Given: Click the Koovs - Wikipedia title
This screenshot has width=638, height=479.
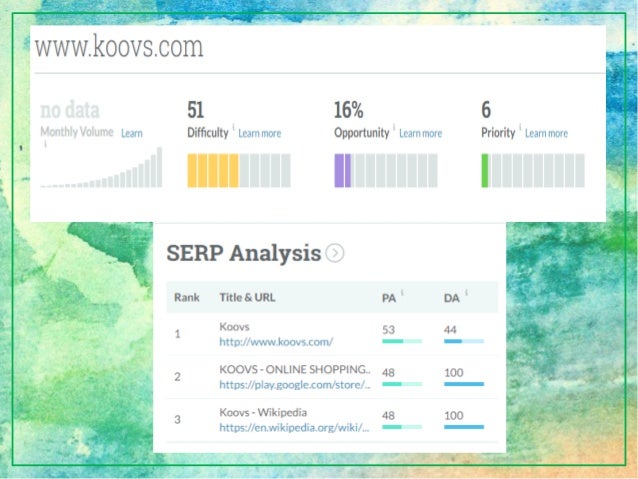Looking at the screenshot, I should [263, 412].
